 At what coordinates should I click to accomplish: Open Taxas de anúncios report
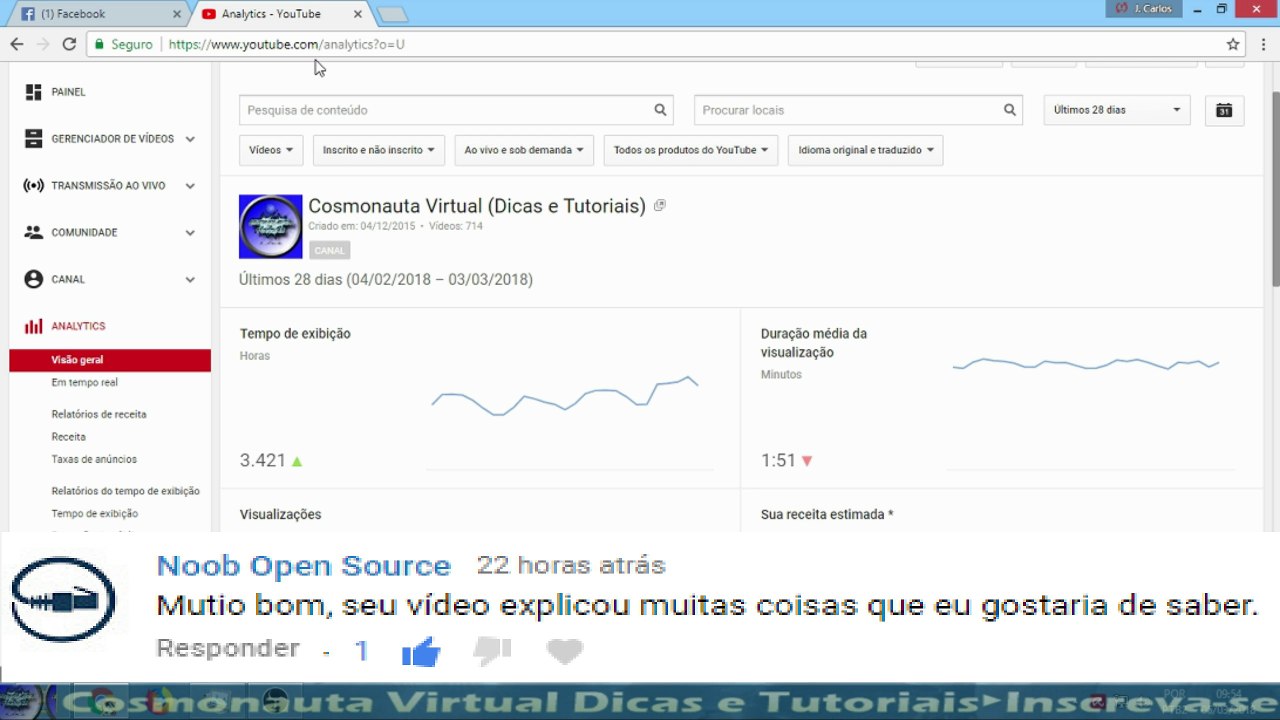pos(94,460)
